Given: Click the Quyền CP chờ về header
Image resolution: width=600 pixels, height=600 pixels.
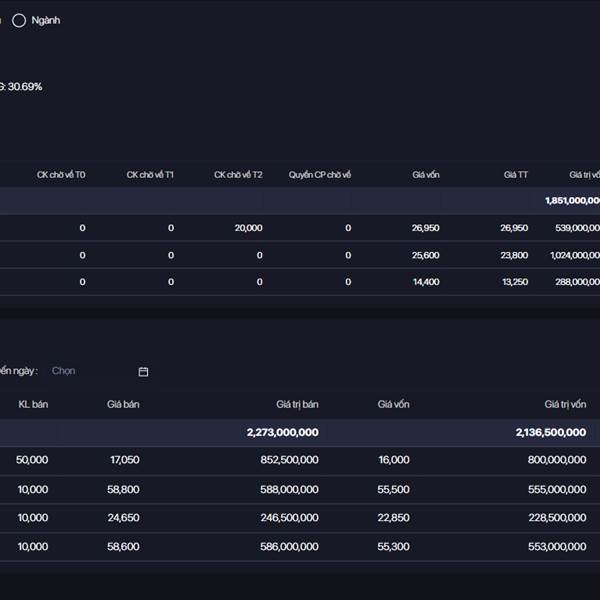Looking at the screenshot, I should [x=320, y=175].
